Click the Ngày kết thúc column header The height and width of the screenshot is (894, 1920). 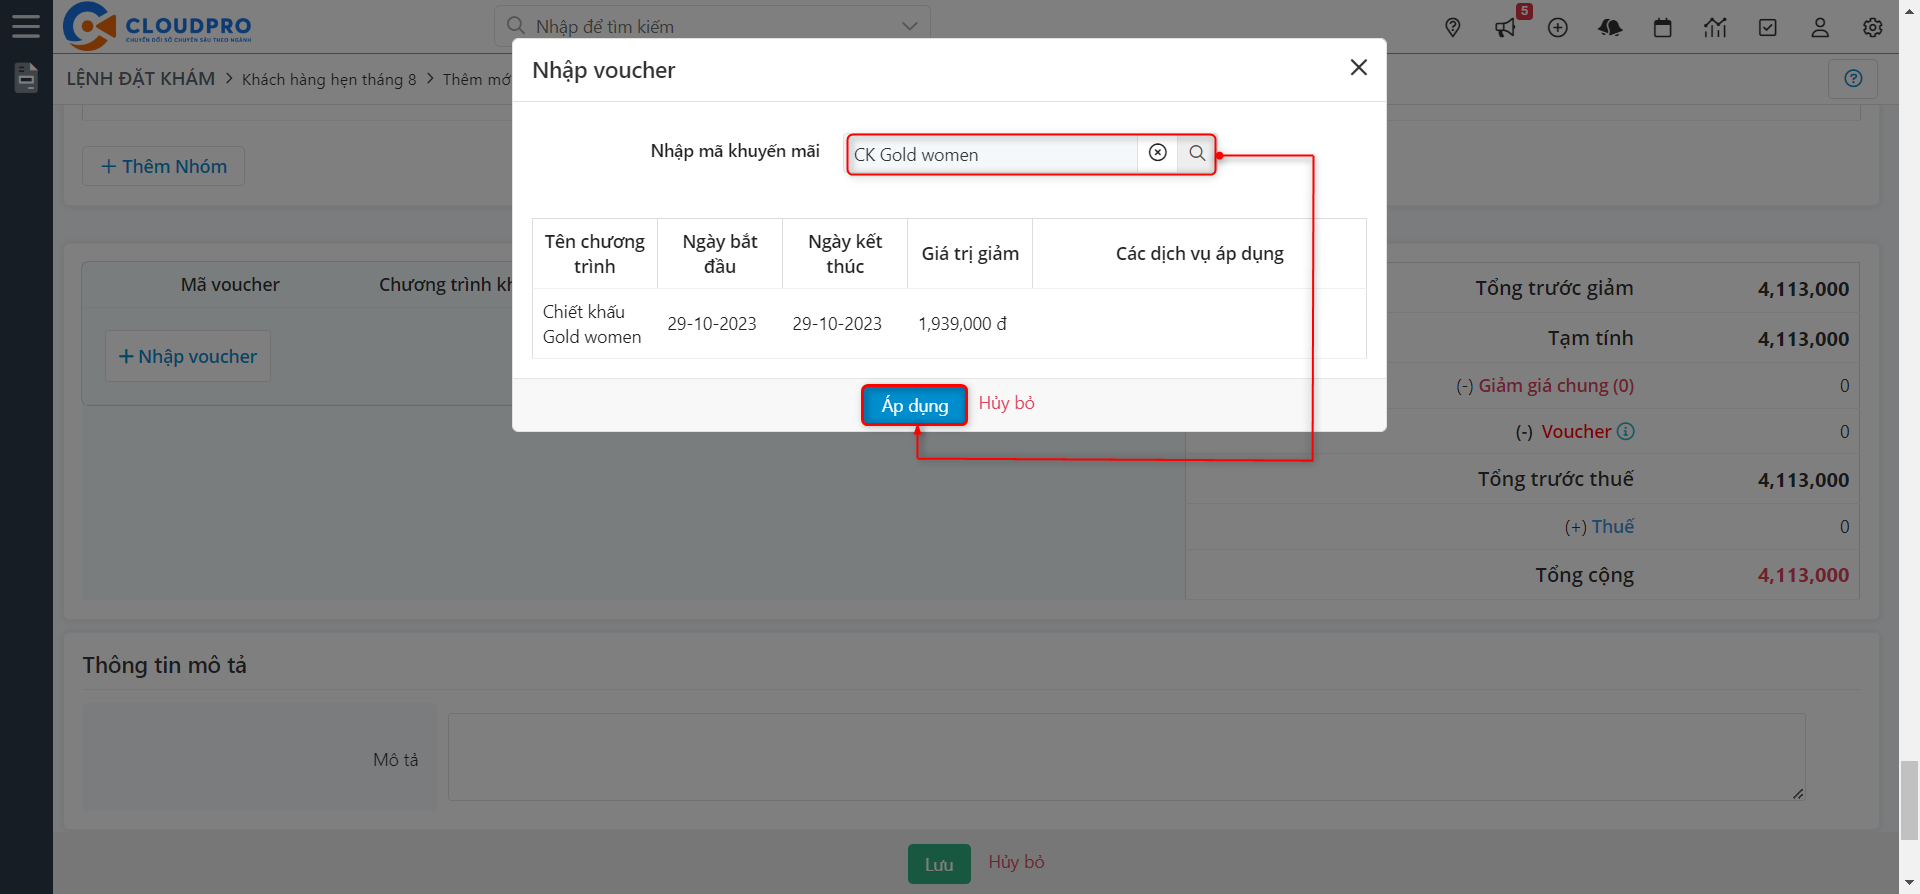pyautogui.click(x=845, y=254)
